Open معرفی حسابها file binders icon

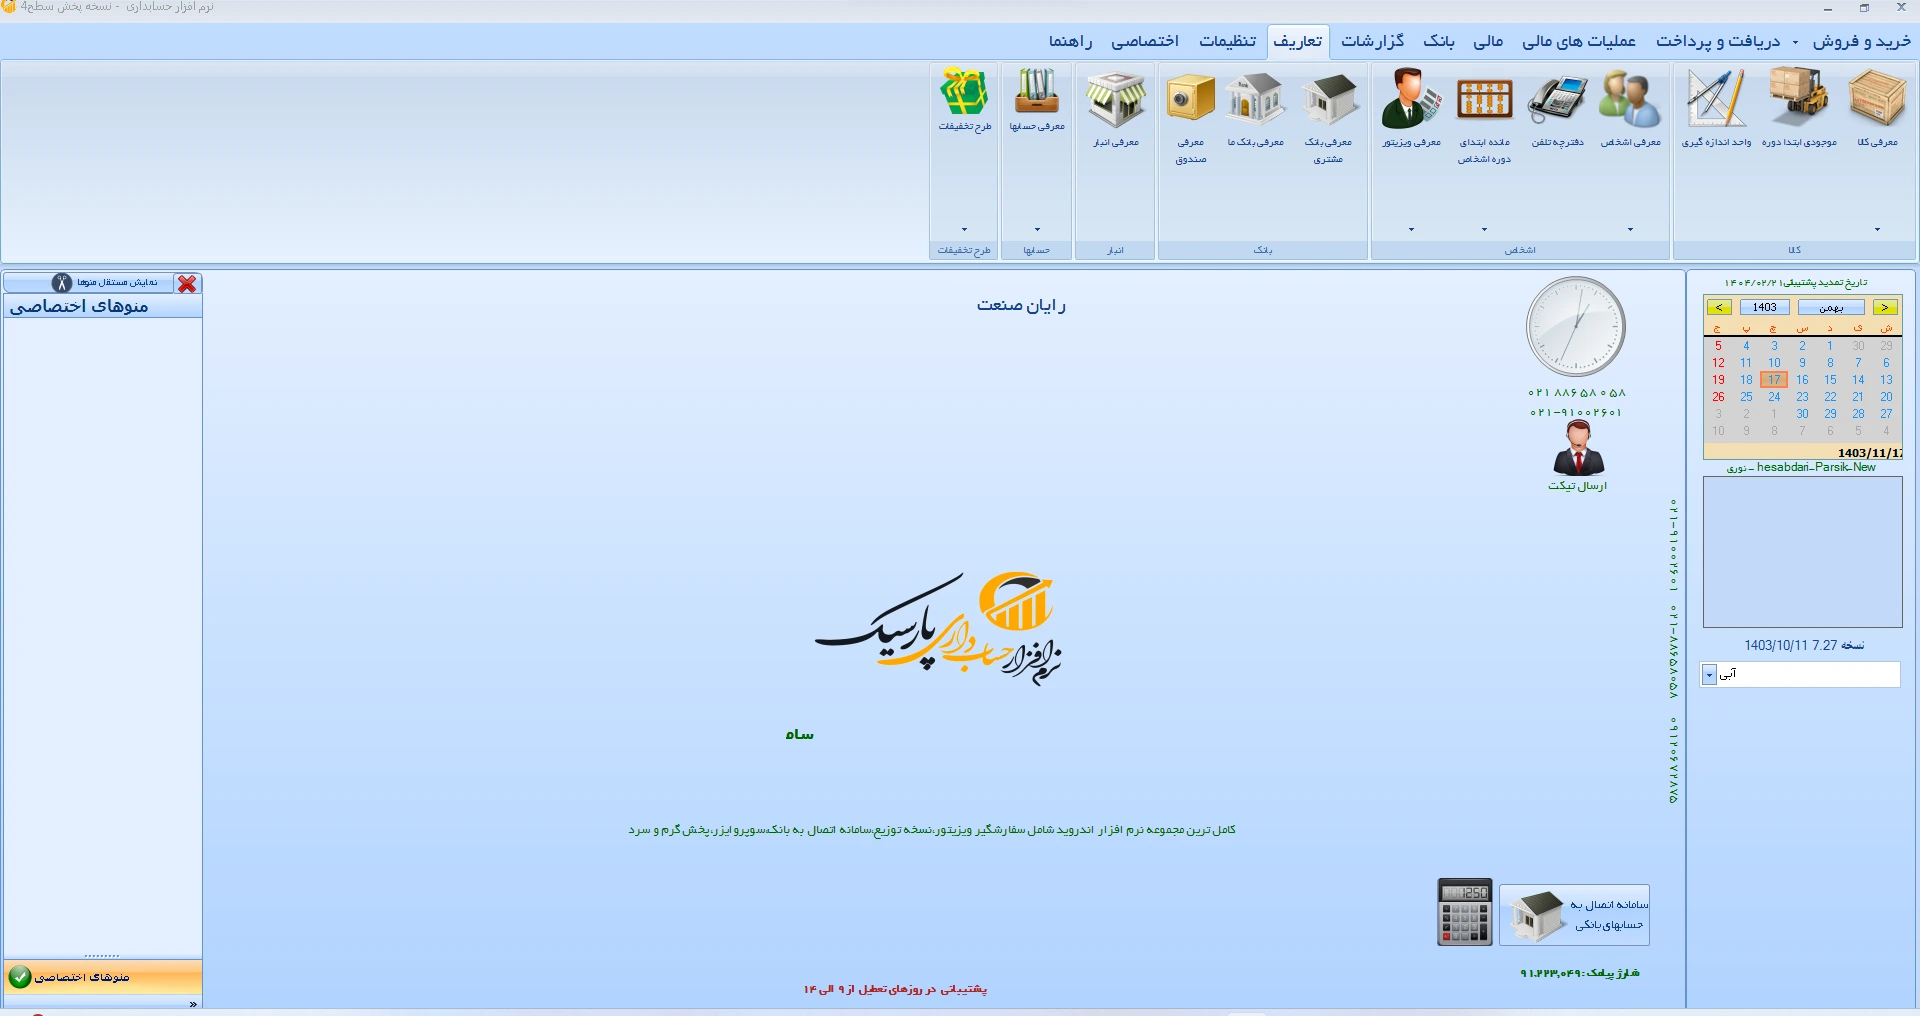[x=1037, y=91]
